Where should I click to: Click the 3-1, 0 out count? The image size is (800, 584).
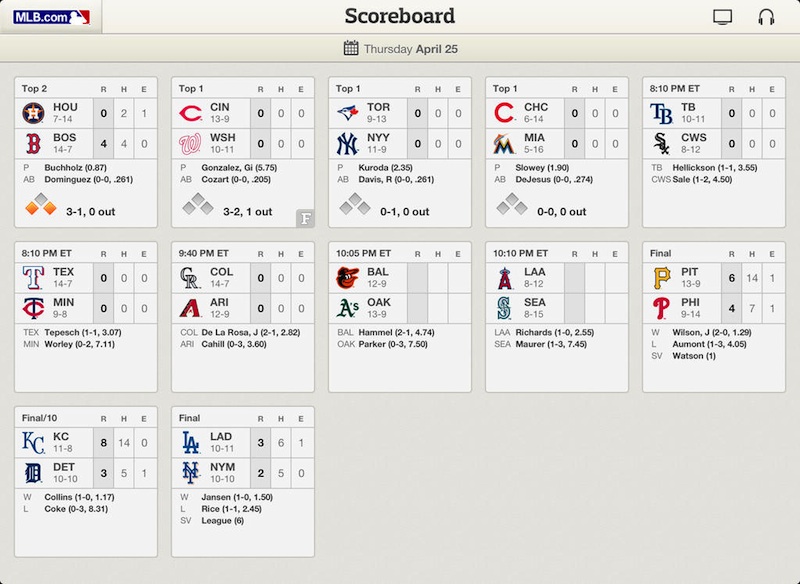(90, 212)
